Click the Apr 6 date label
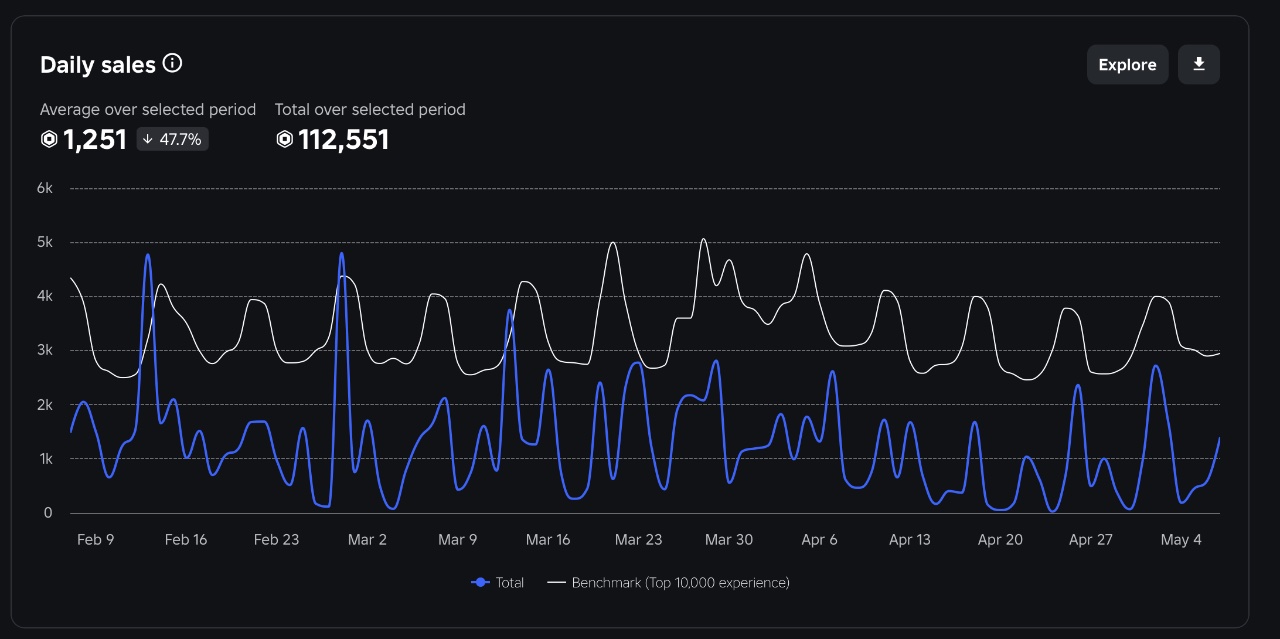The height and width of the screenshot is (639, 1280). (820, 540)
